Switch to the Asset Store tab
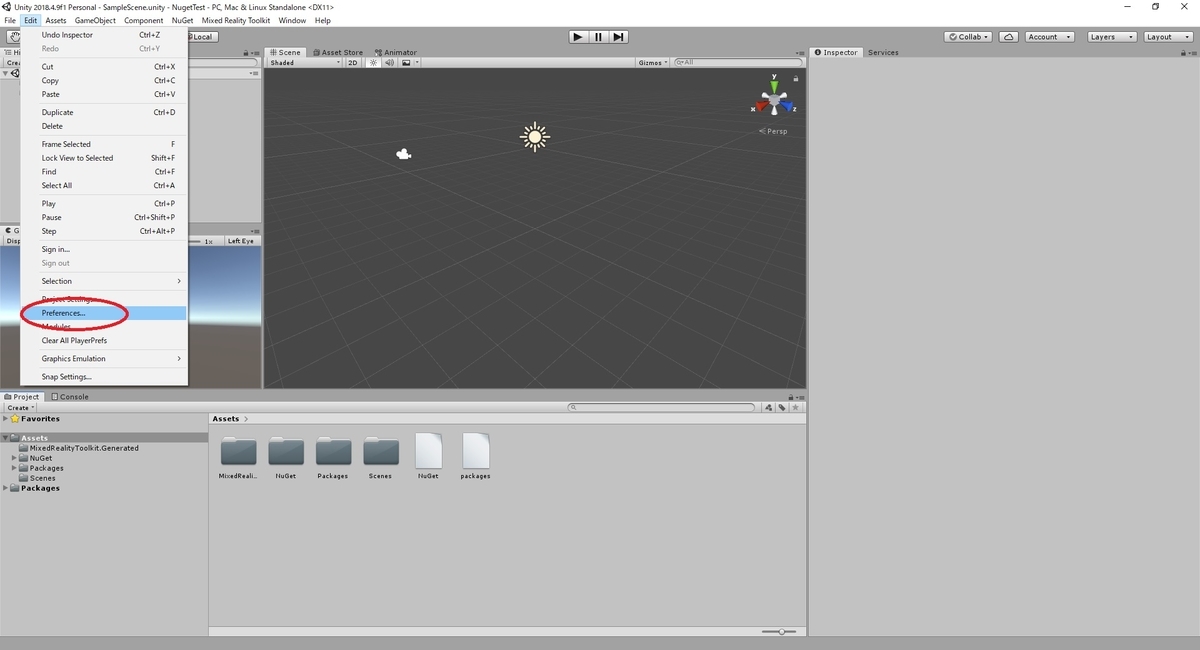The image size is (1200, 650). pos(338,52)
